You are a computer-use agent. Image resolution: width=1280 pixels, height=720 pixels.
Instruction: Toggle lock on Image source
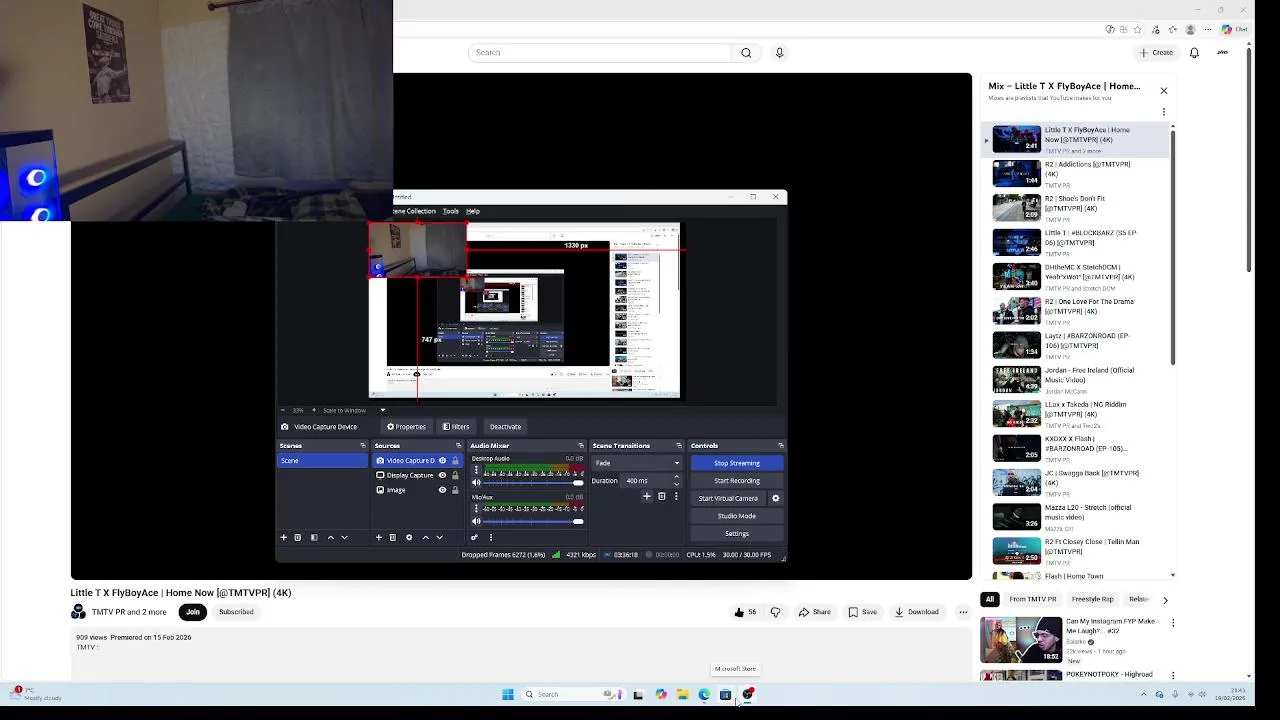point(455,491)
